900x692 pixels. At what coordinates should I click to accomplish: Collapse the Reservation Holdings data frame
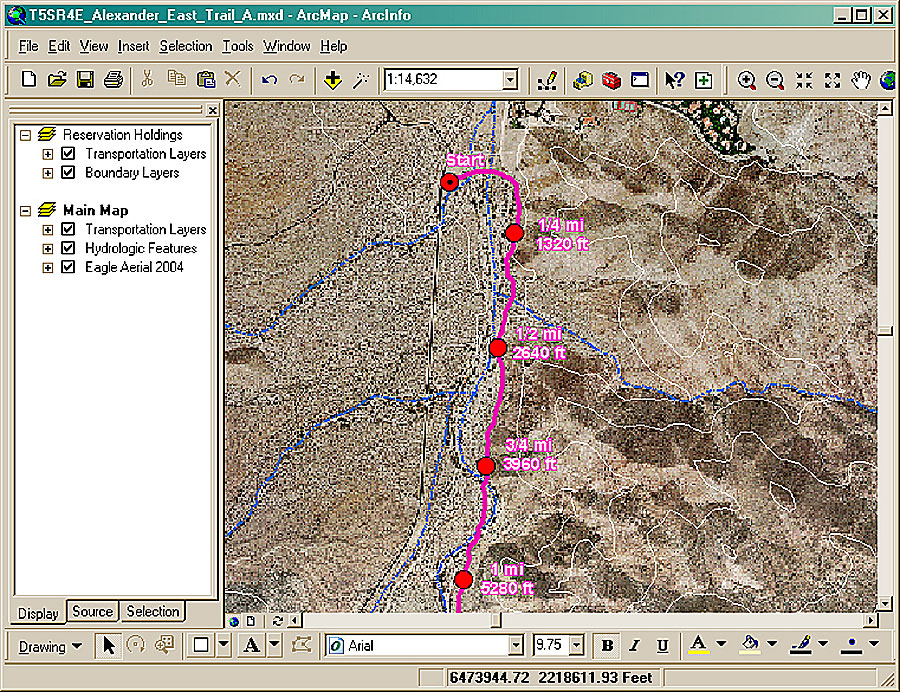coord(25,135)
